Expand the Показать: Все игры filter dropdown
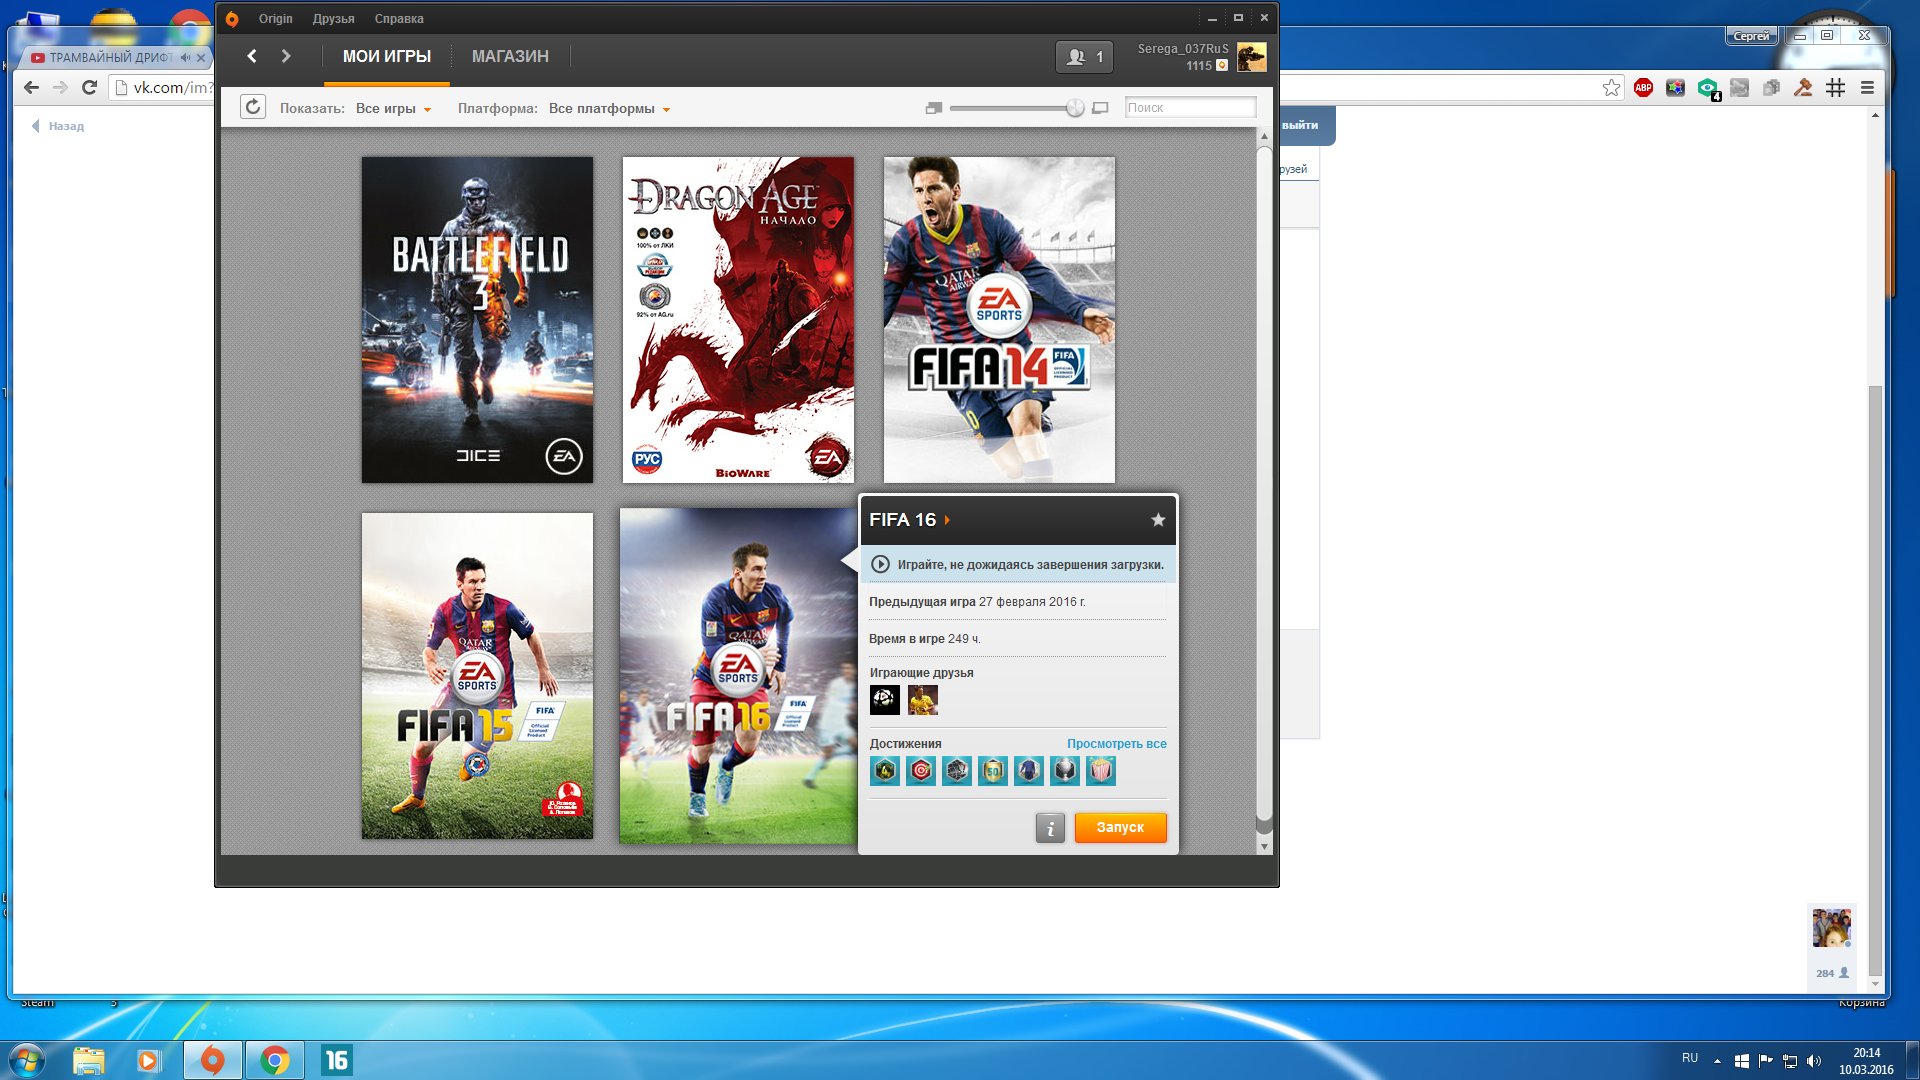This screenshot has height=1080, width=1920. 394,108
